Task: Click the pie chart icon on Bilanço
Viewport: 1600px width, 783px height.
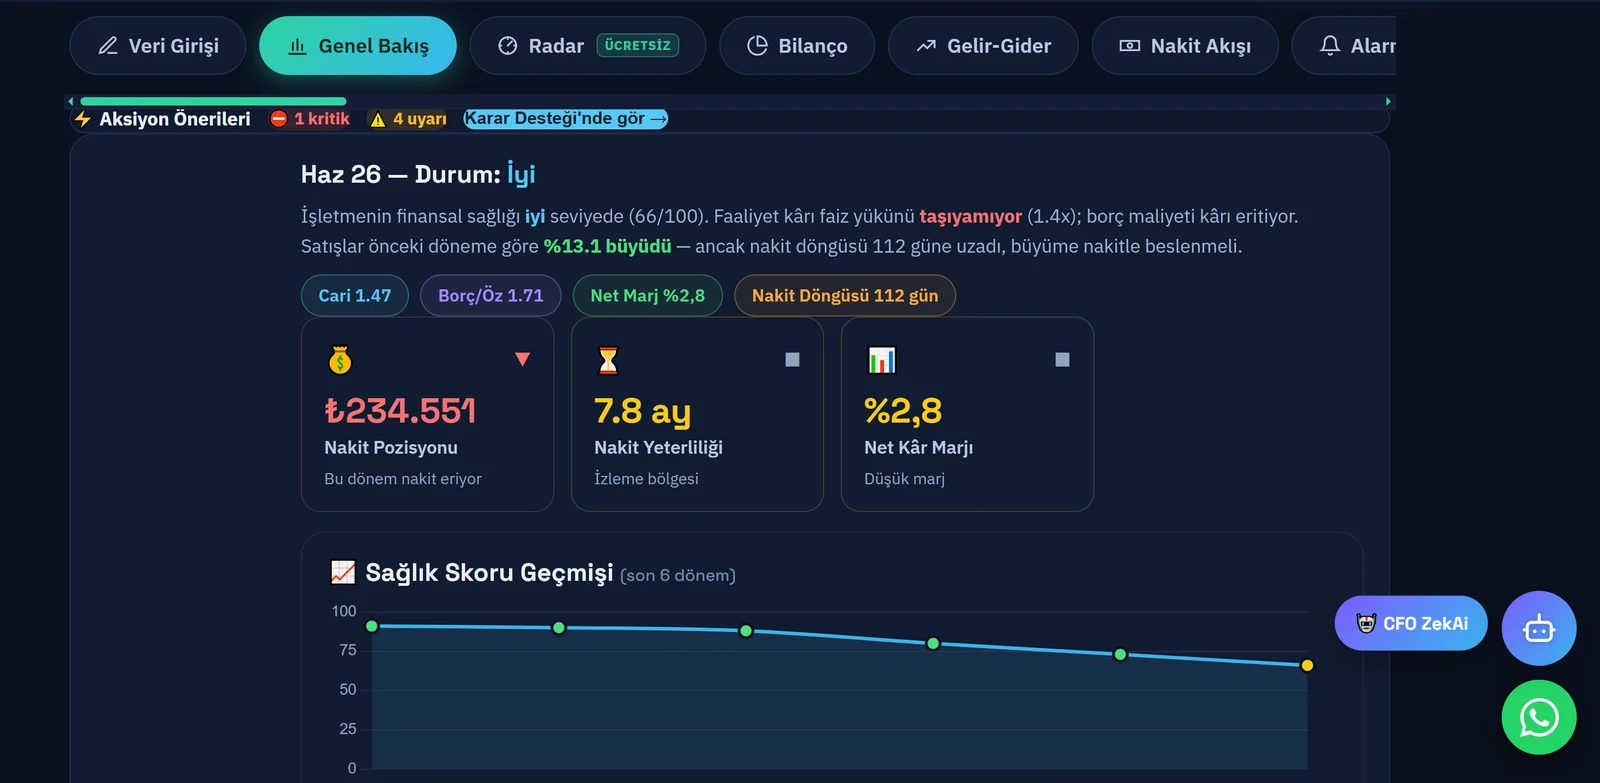Action: [758, 46]
